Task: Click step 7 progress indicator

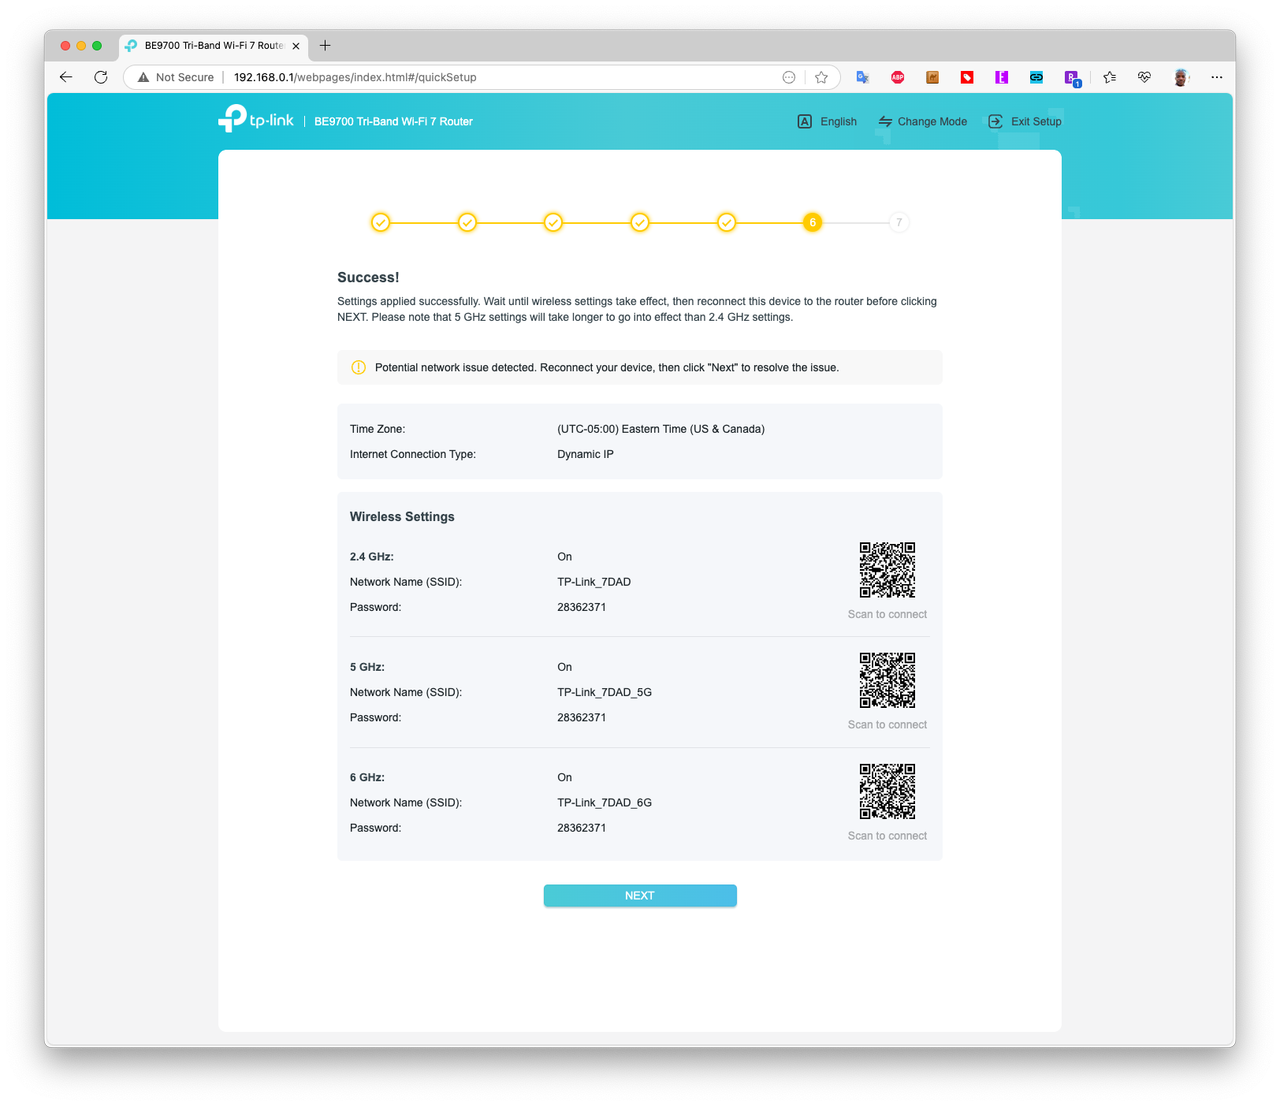Action: 899,222
